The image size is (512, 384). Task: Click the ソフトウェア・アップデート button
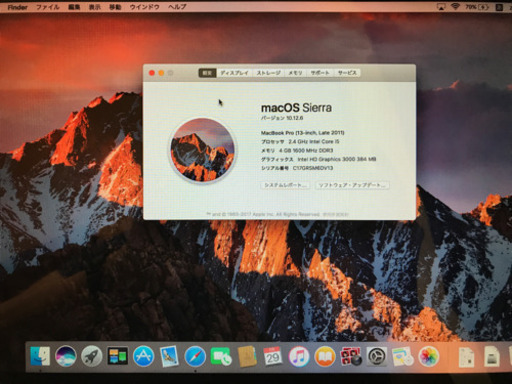pos(352,185)
